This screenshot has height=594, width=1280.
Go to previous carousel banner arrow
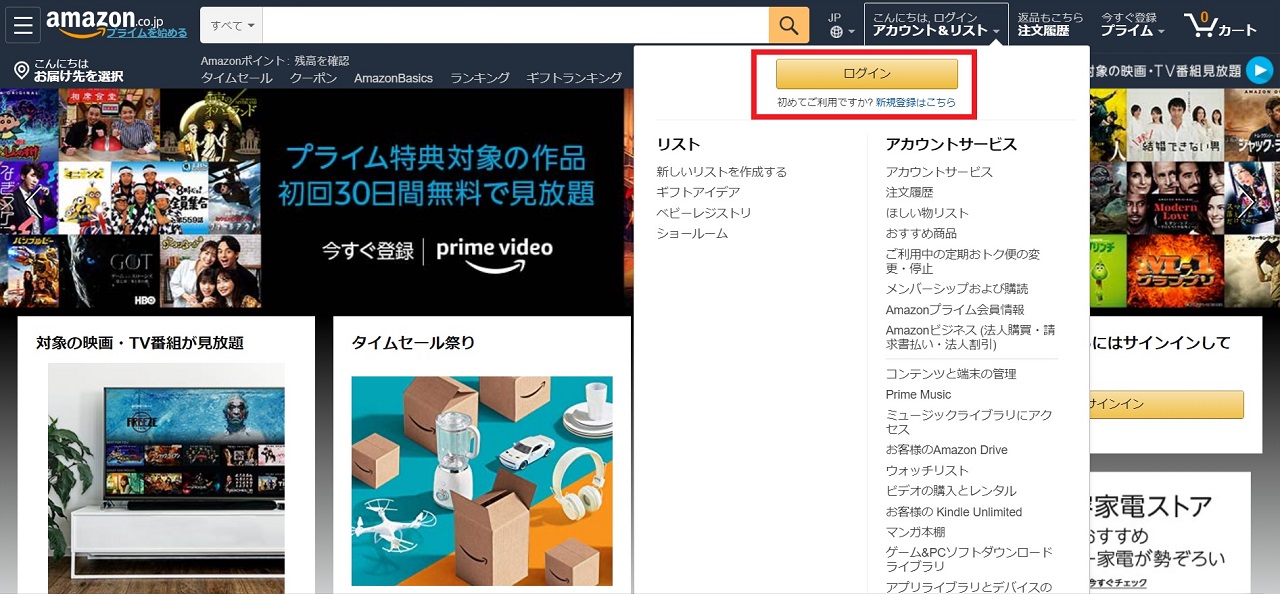point(33,202)
